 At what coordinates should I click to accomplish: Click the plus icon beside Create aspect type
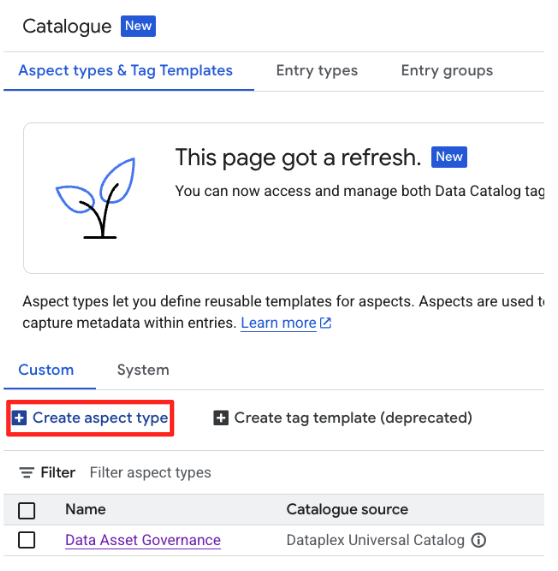click(x=19, y=418)
